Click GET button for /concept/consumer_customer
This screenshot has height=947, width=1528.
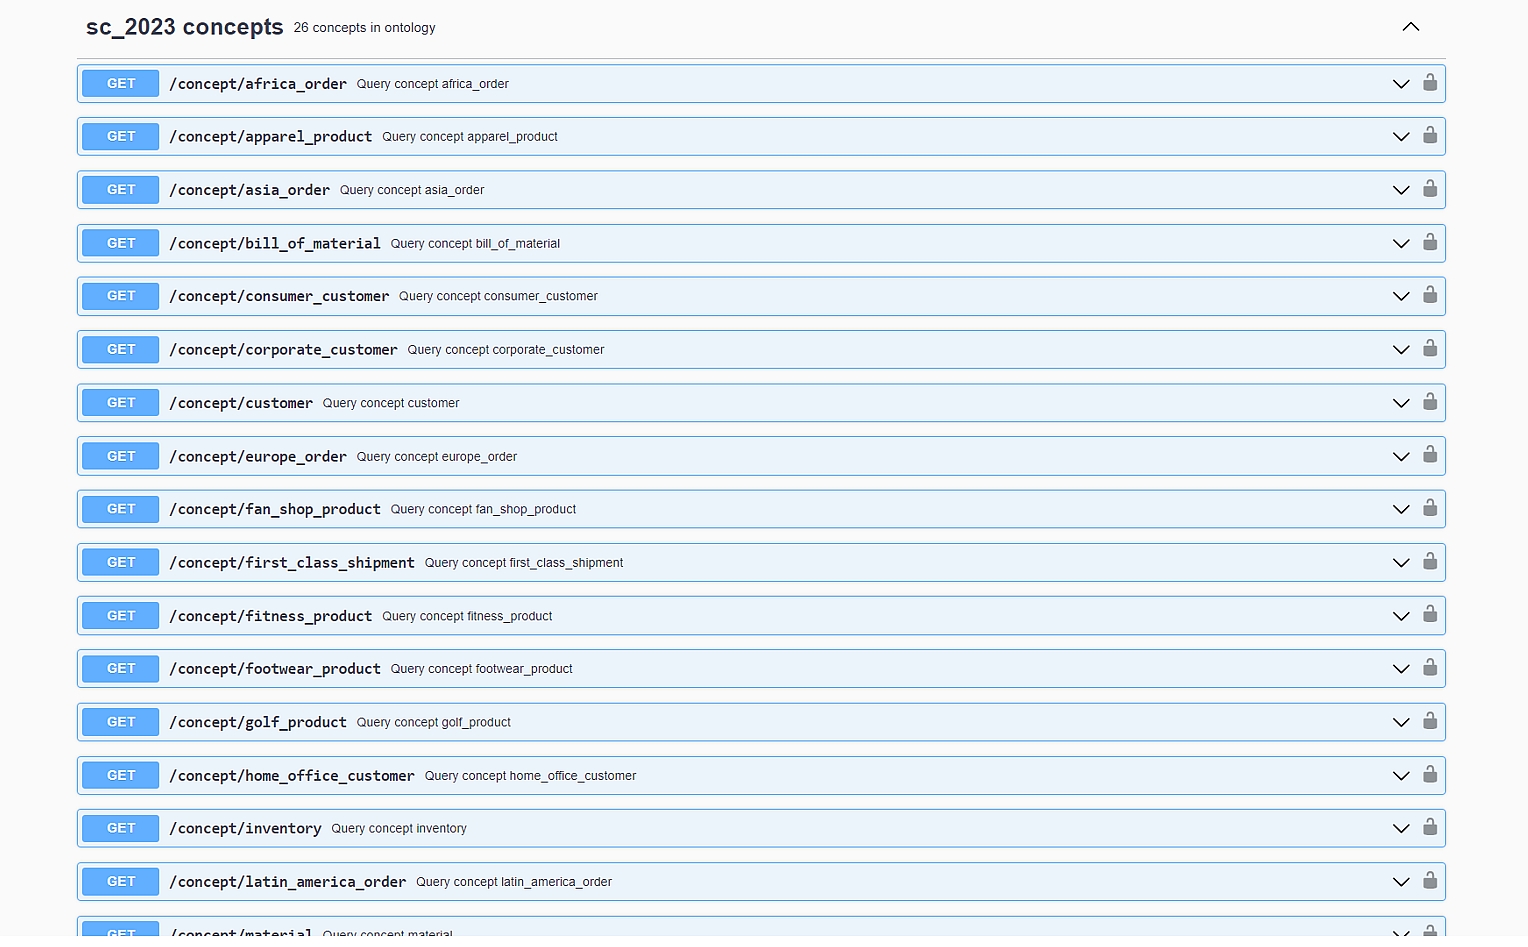pos(121,296)
